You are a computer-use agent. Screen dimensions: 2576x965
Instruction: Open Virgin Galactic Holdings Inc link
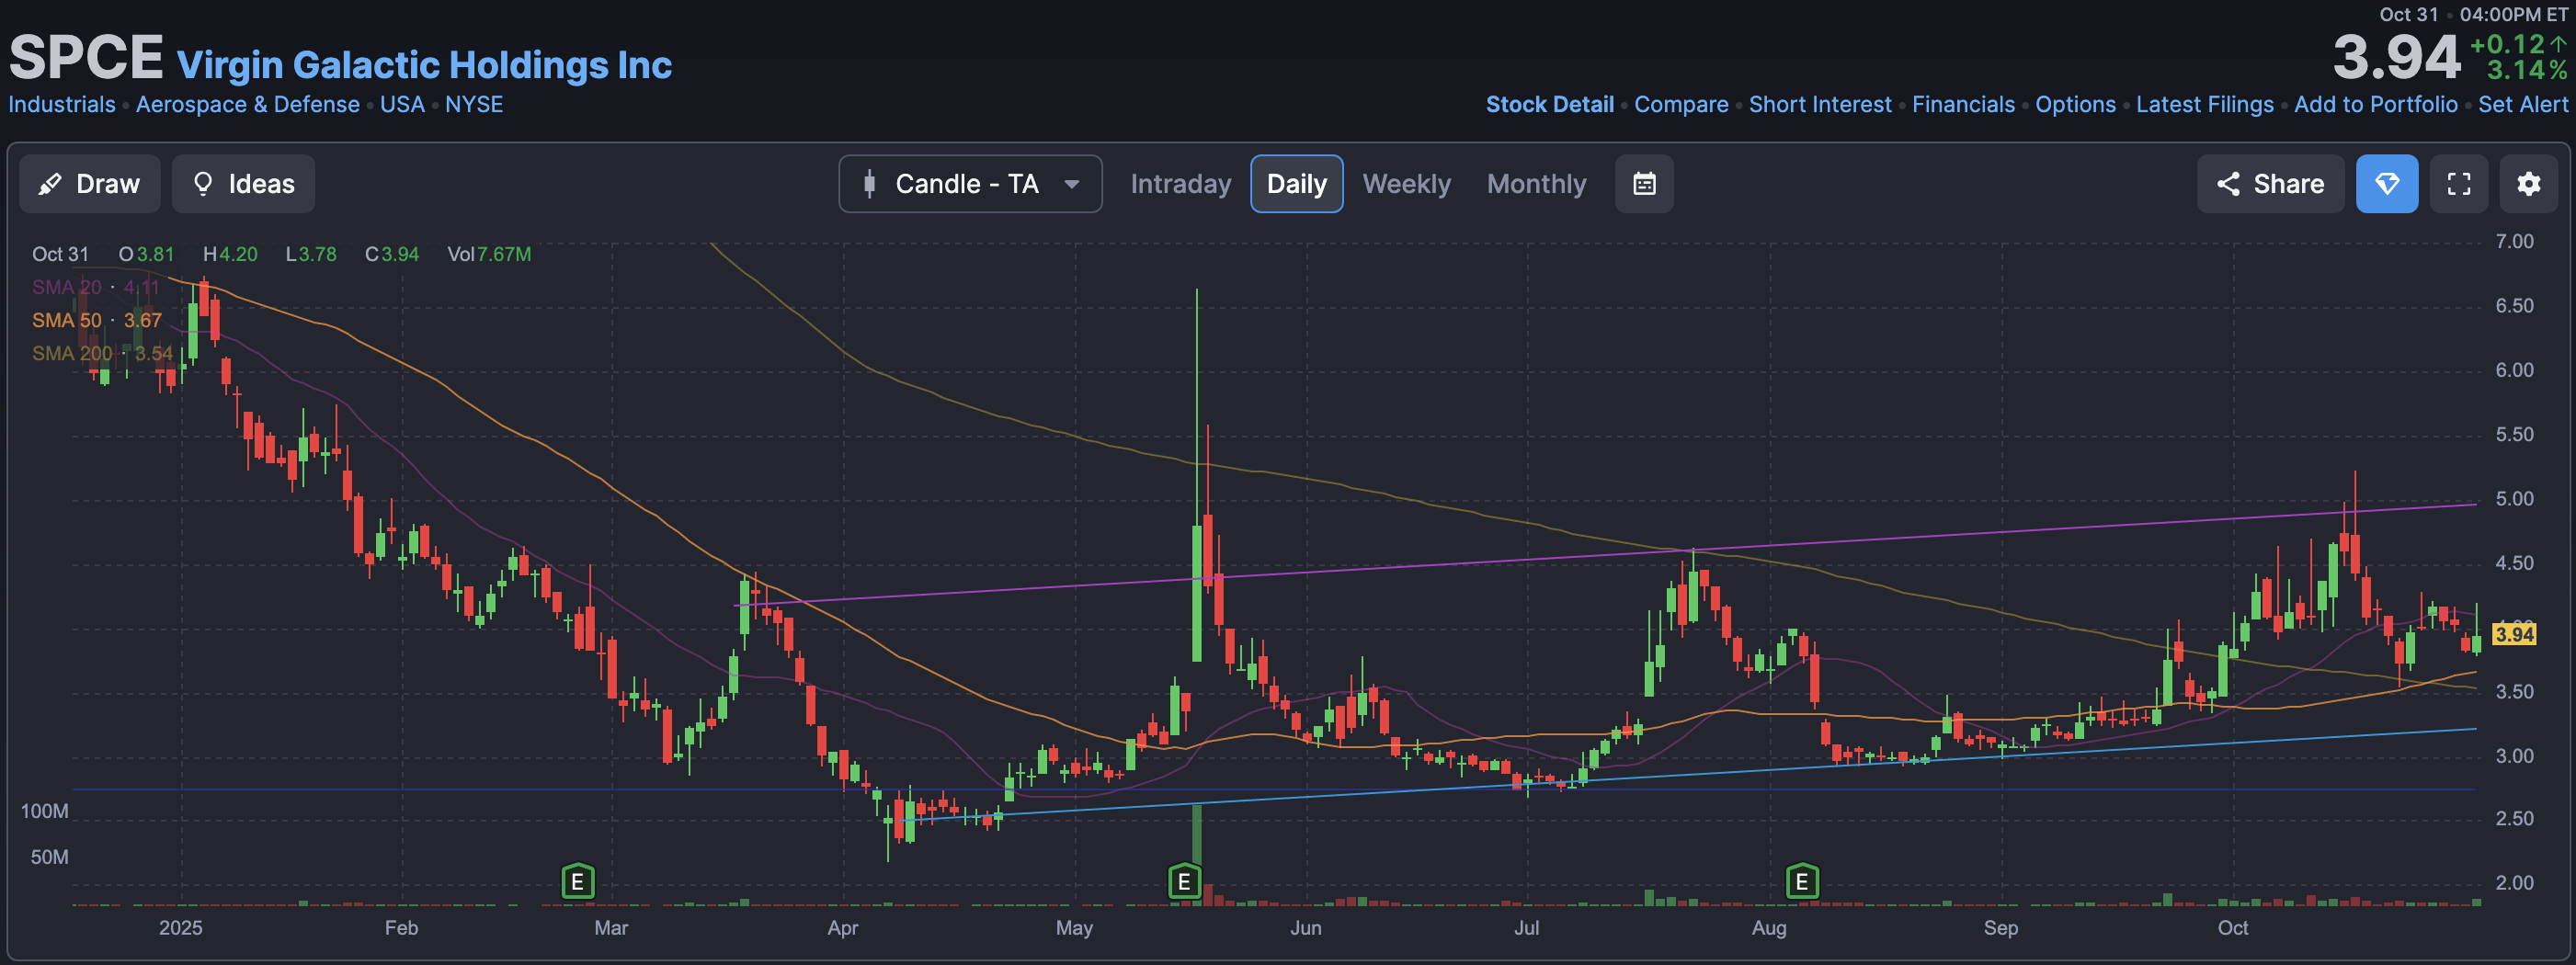tap(424, 65)
